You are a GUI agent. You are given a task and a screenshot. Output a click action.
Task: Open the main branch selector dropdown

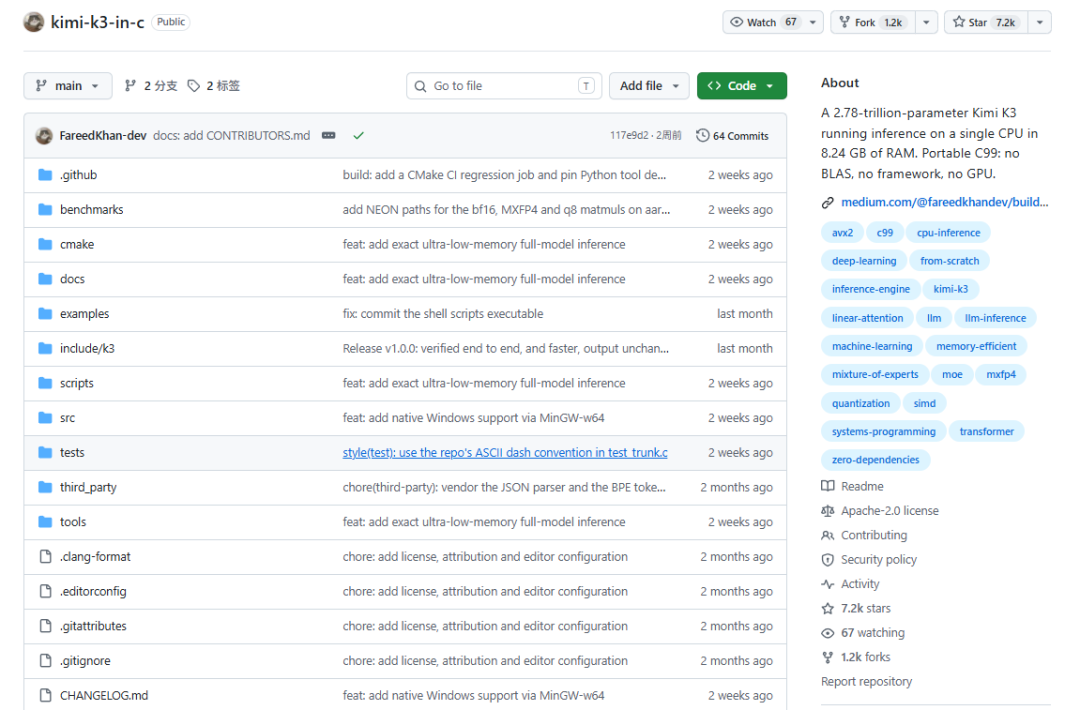67,85
